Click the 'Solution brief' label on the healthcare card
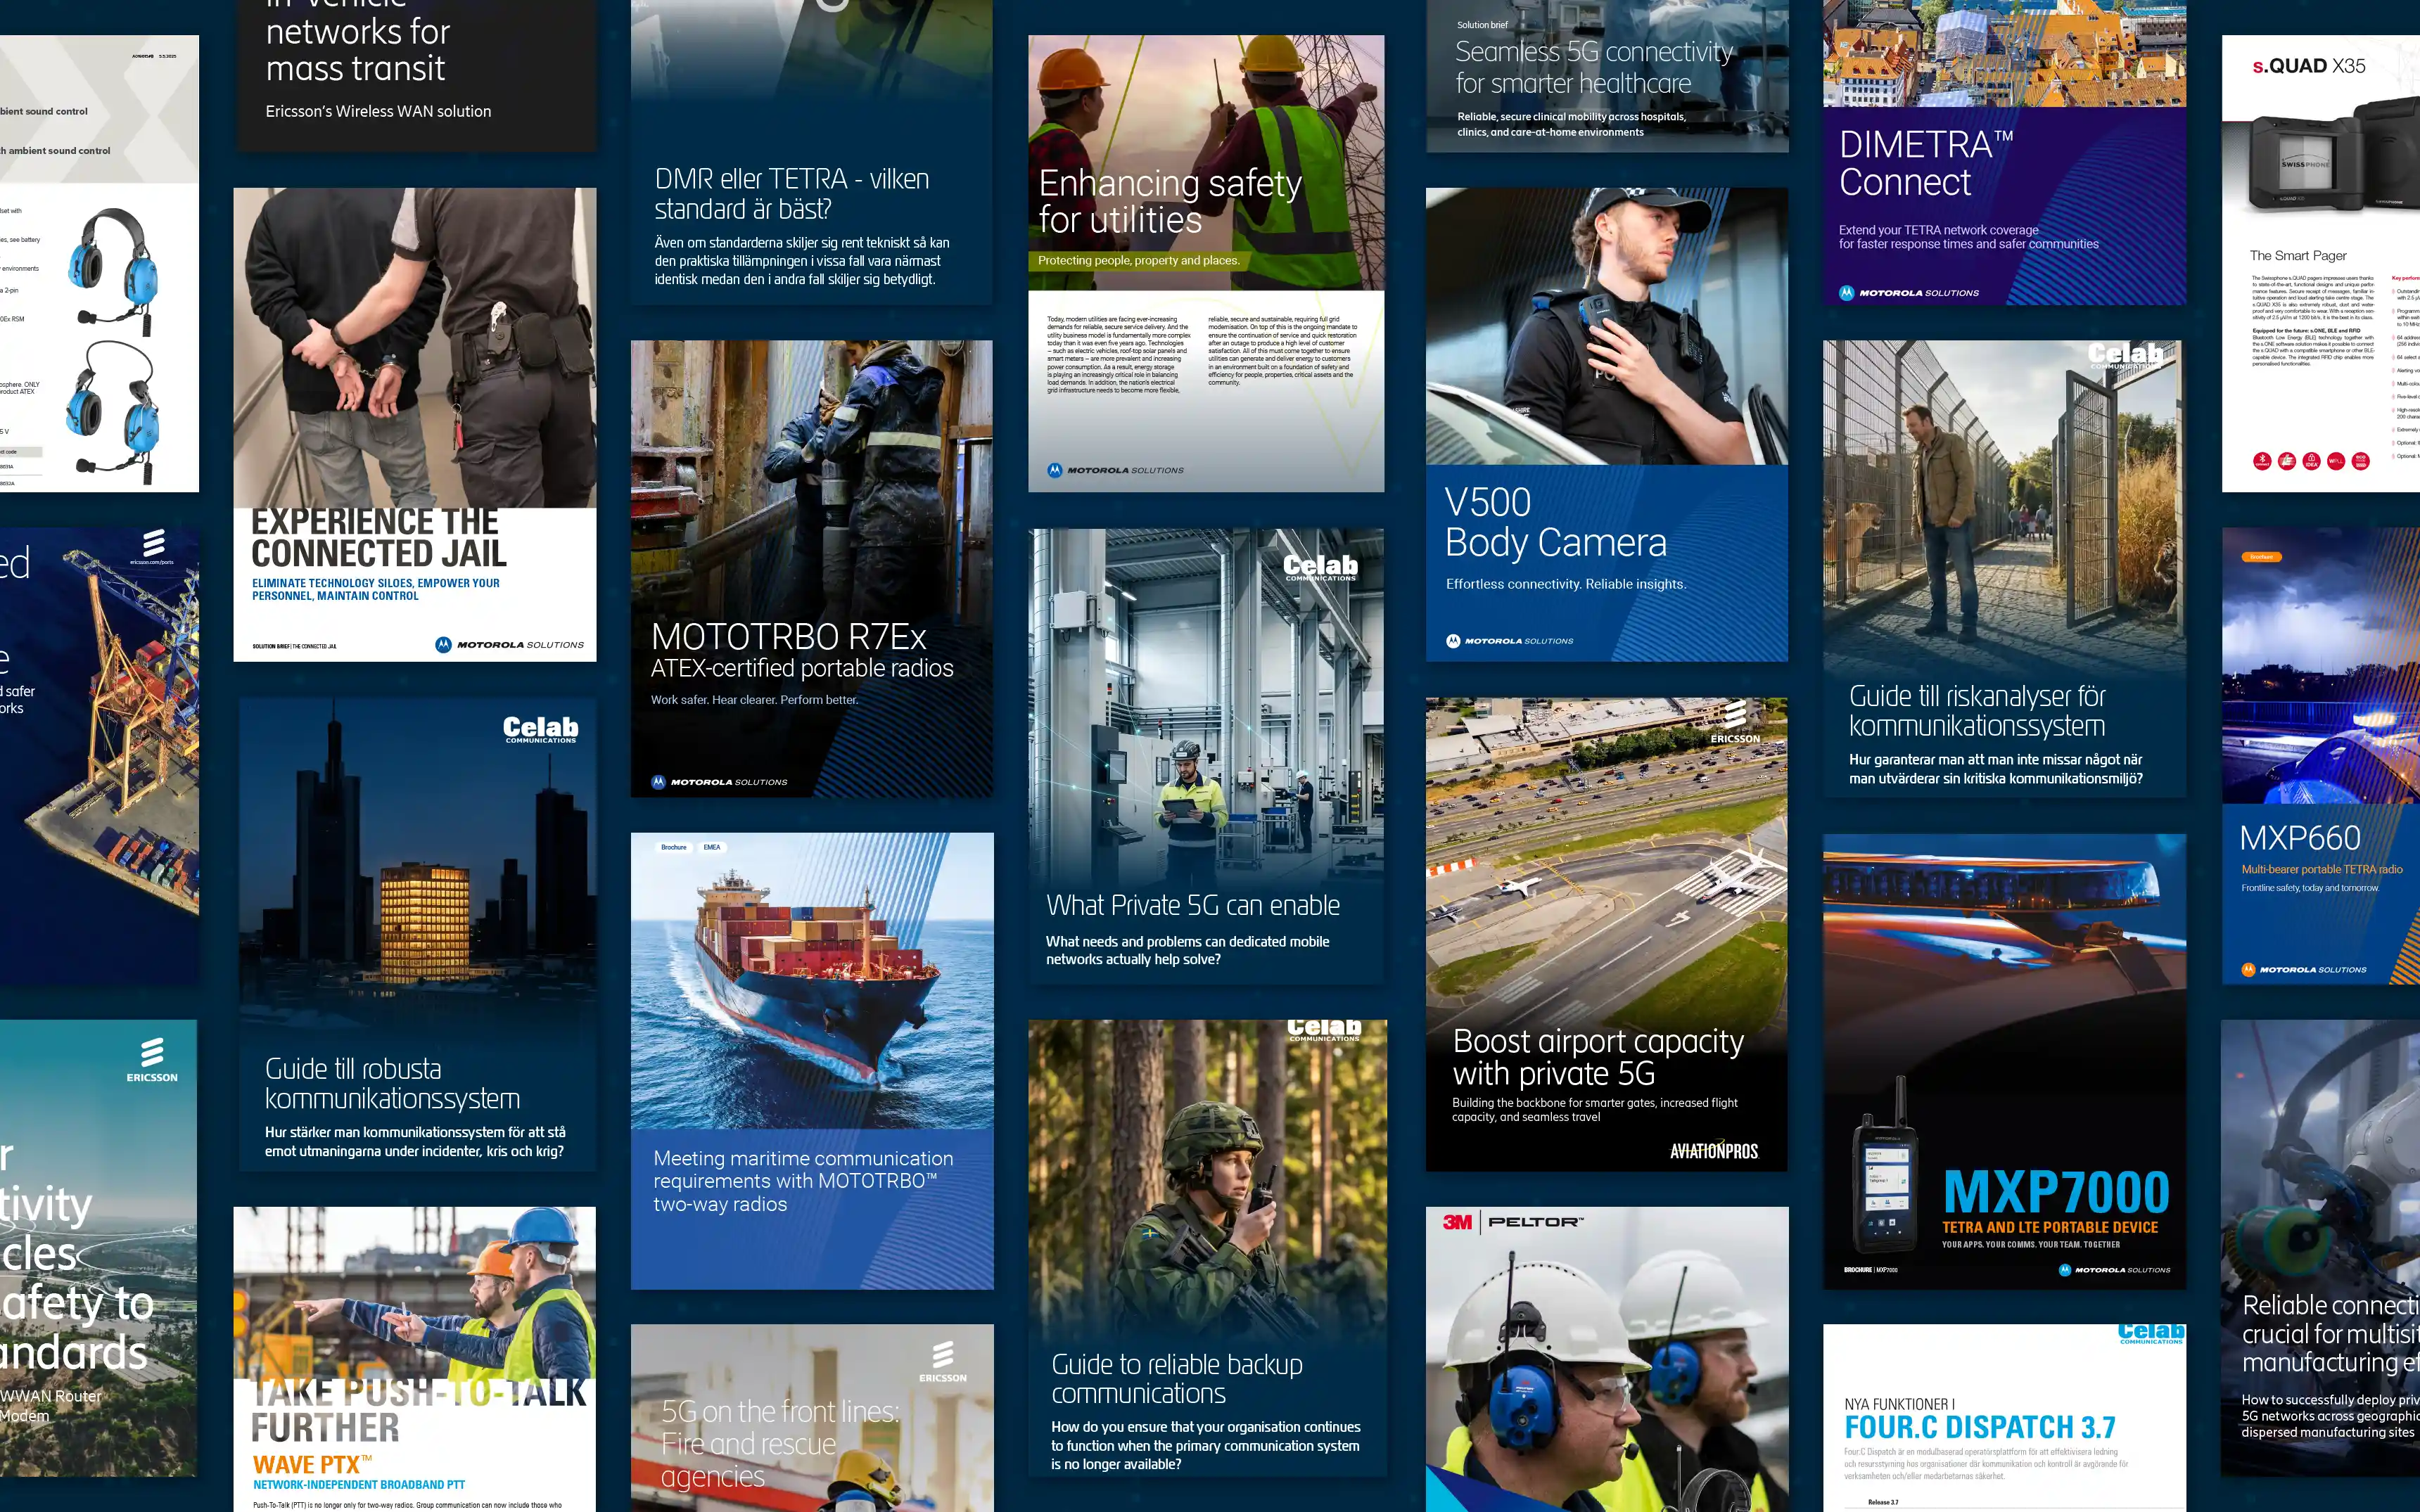Image resolution: width=2420 pixels, height=1512 pixels. tap(1482, 25)
